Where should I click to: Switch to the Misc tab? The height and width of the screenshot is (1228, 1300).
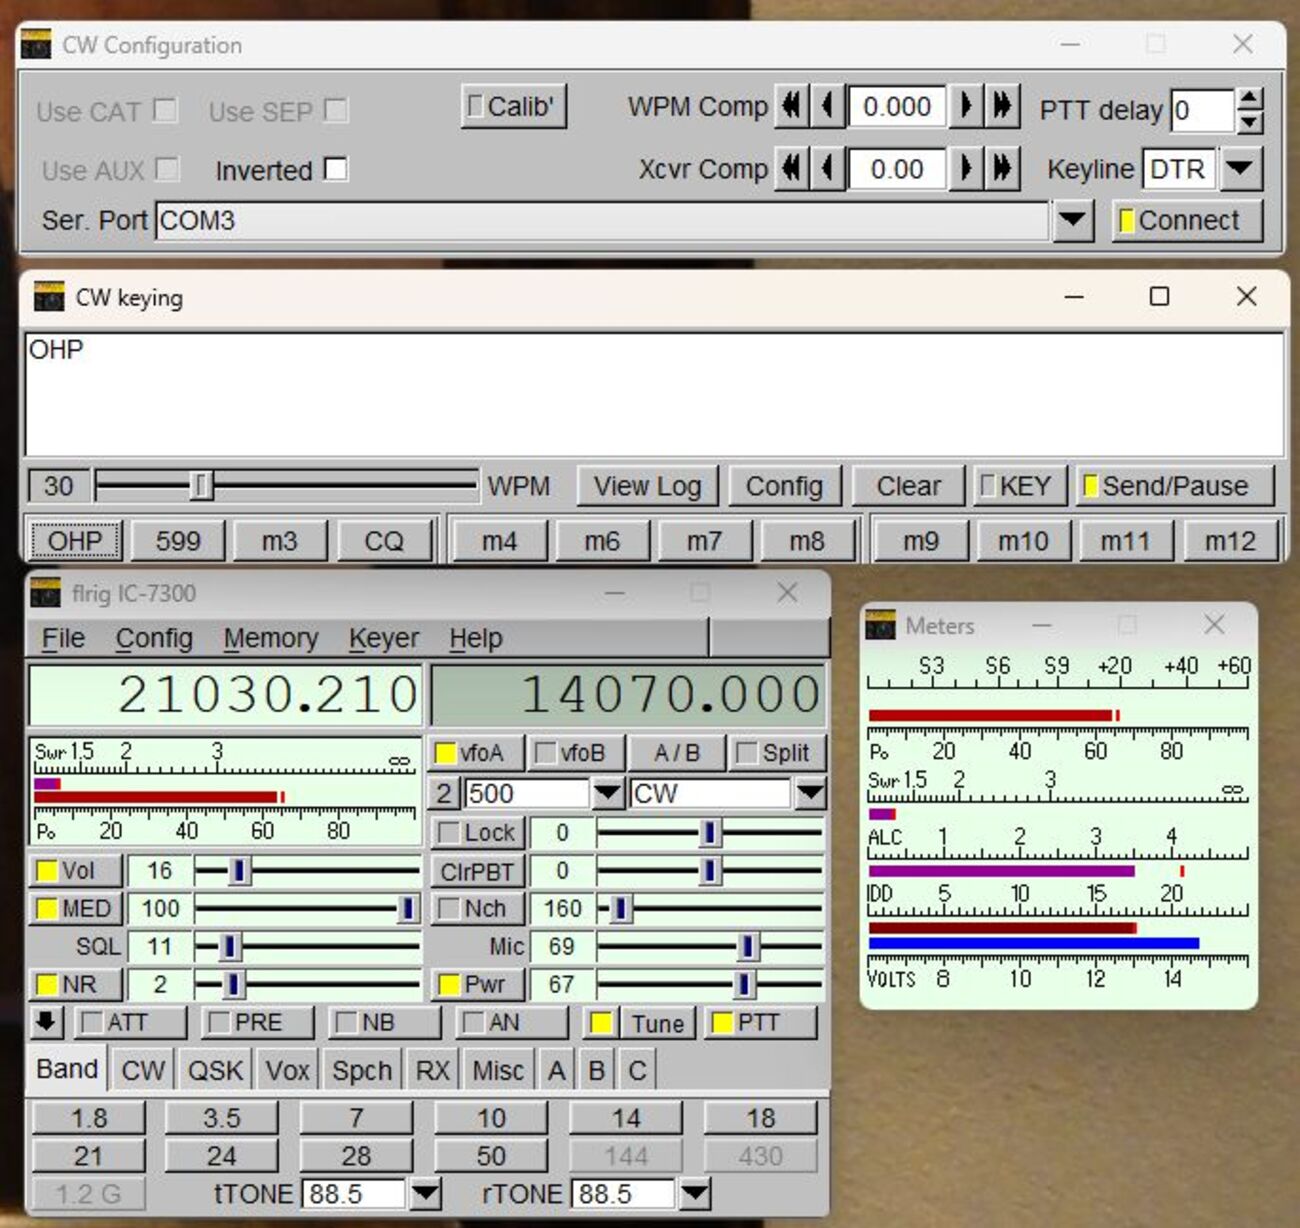click(x=498, y=1070)
